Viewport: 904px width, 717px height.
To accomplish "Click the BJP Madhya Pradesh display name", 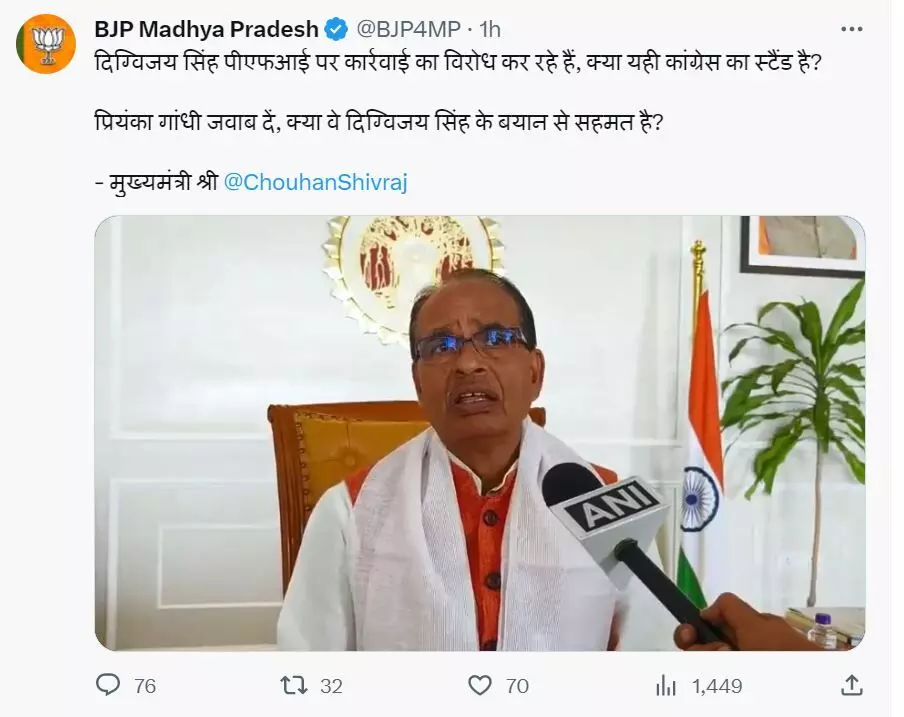I will [206, 29].
